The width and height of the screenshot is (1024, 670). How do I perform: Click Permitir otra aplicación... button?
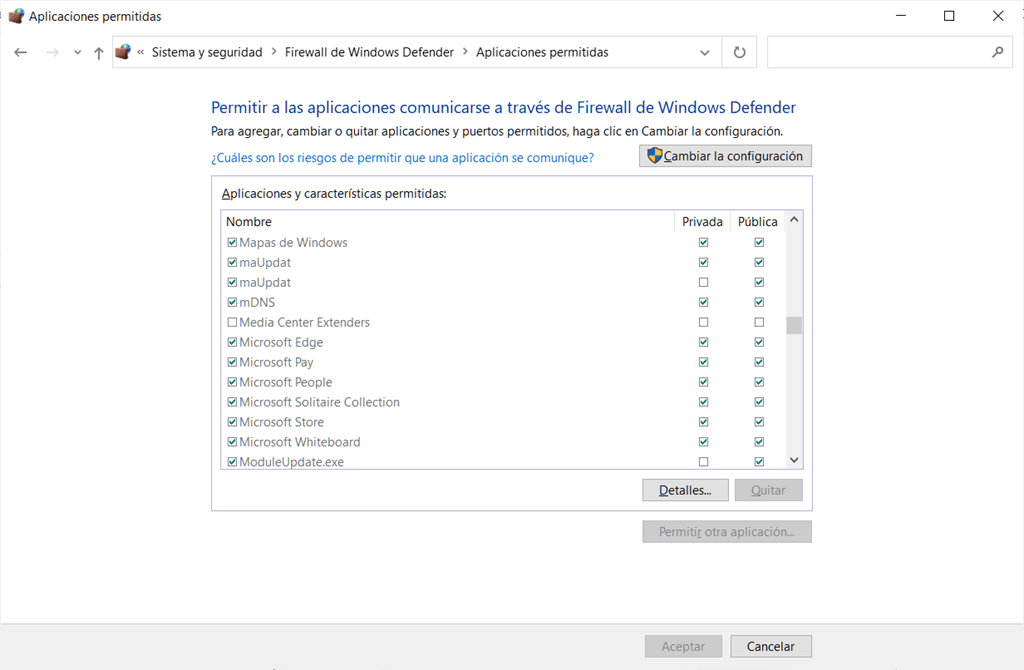pyautogui.click(x=727, y=532)
